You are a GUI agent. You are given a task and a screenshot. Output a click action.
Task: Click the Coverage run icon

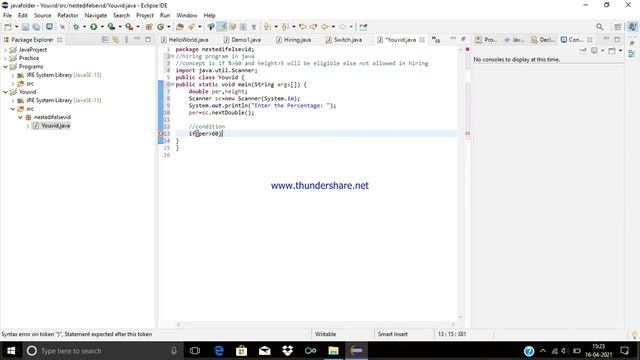point(111,27)
